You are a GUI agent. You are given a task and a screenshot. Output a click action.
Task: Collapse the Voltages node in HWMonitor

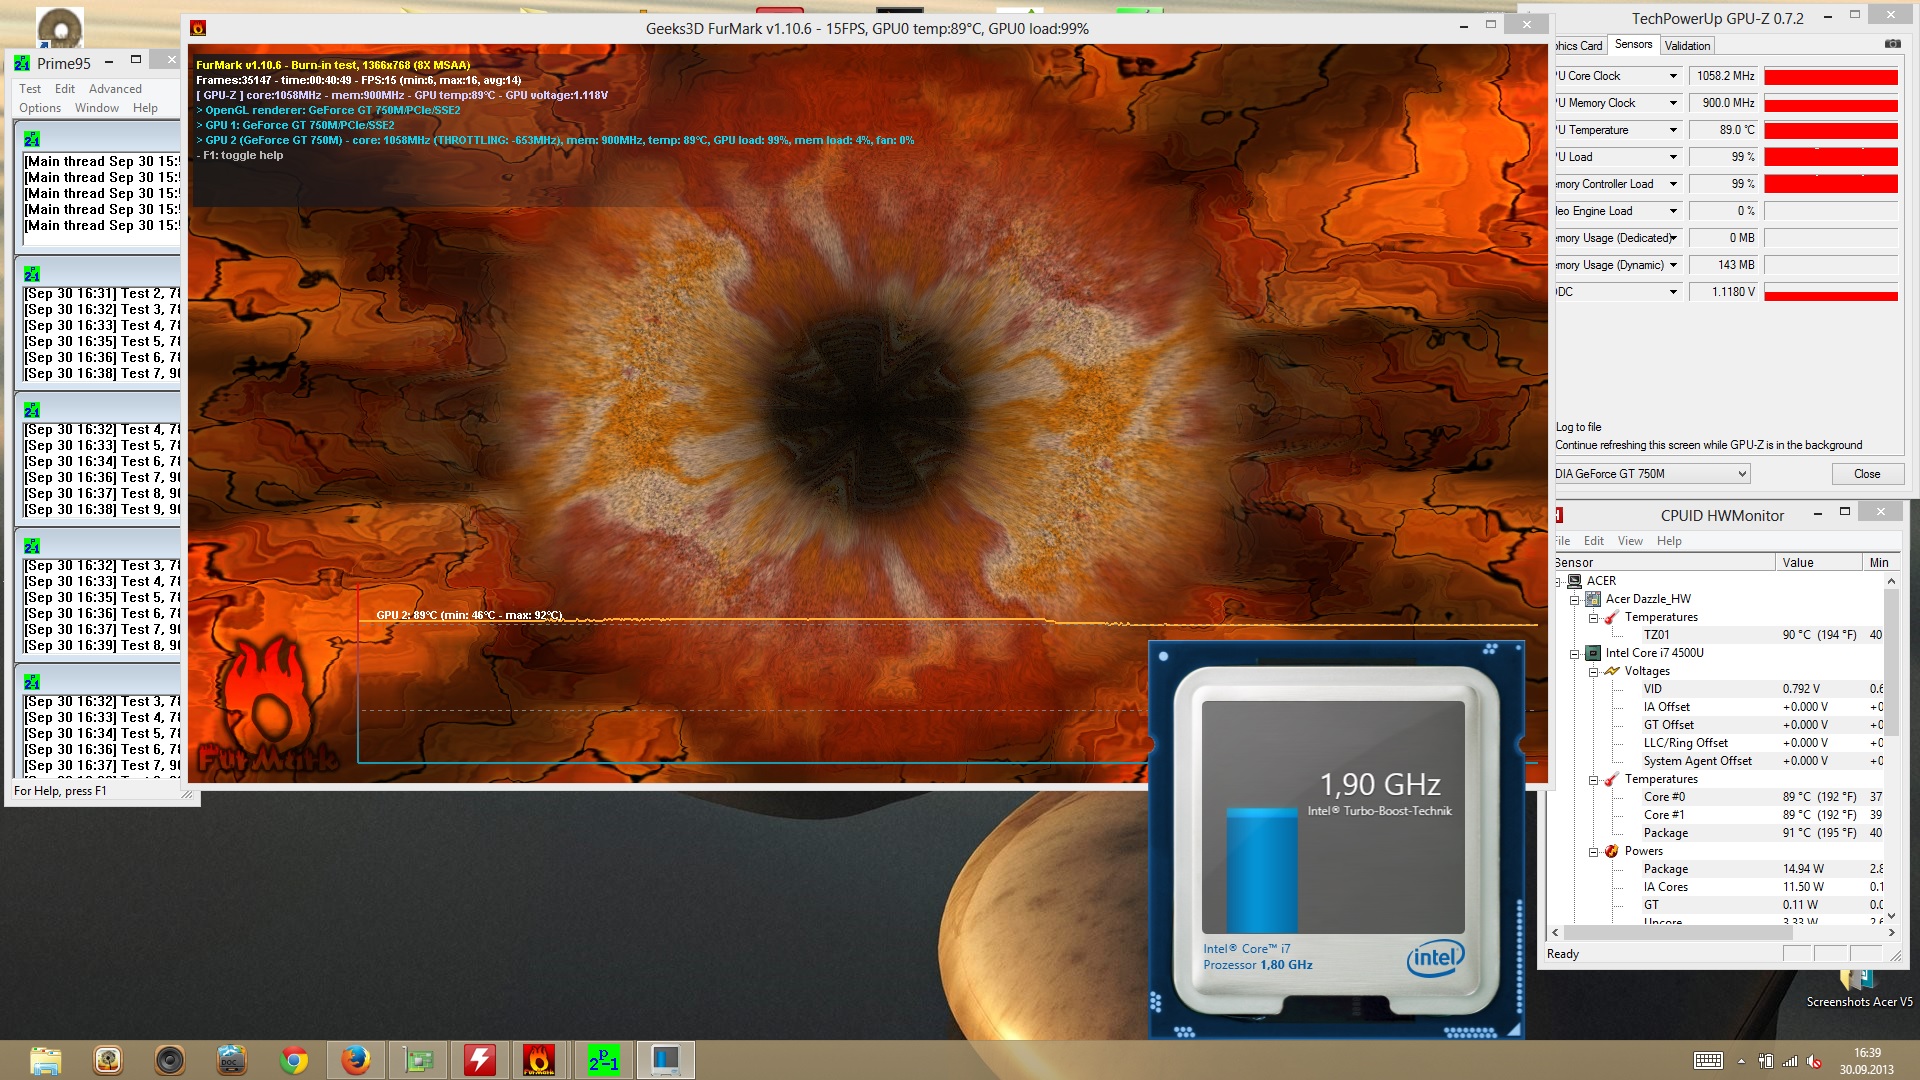[1593, 672]
